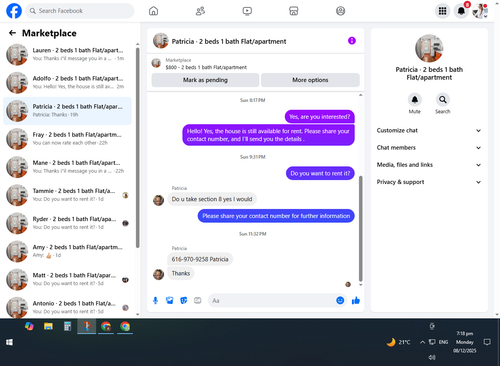Open Tammie's apartment conversation

pos(67,195)
